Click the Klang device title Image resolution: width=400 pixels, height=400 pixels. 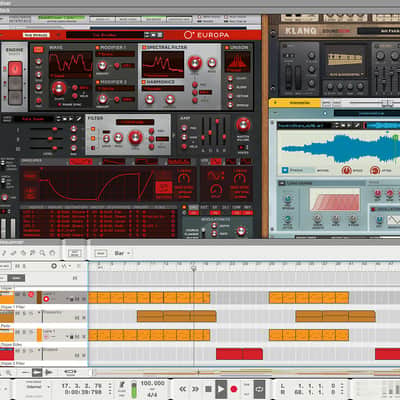click(x=301, y=31)
